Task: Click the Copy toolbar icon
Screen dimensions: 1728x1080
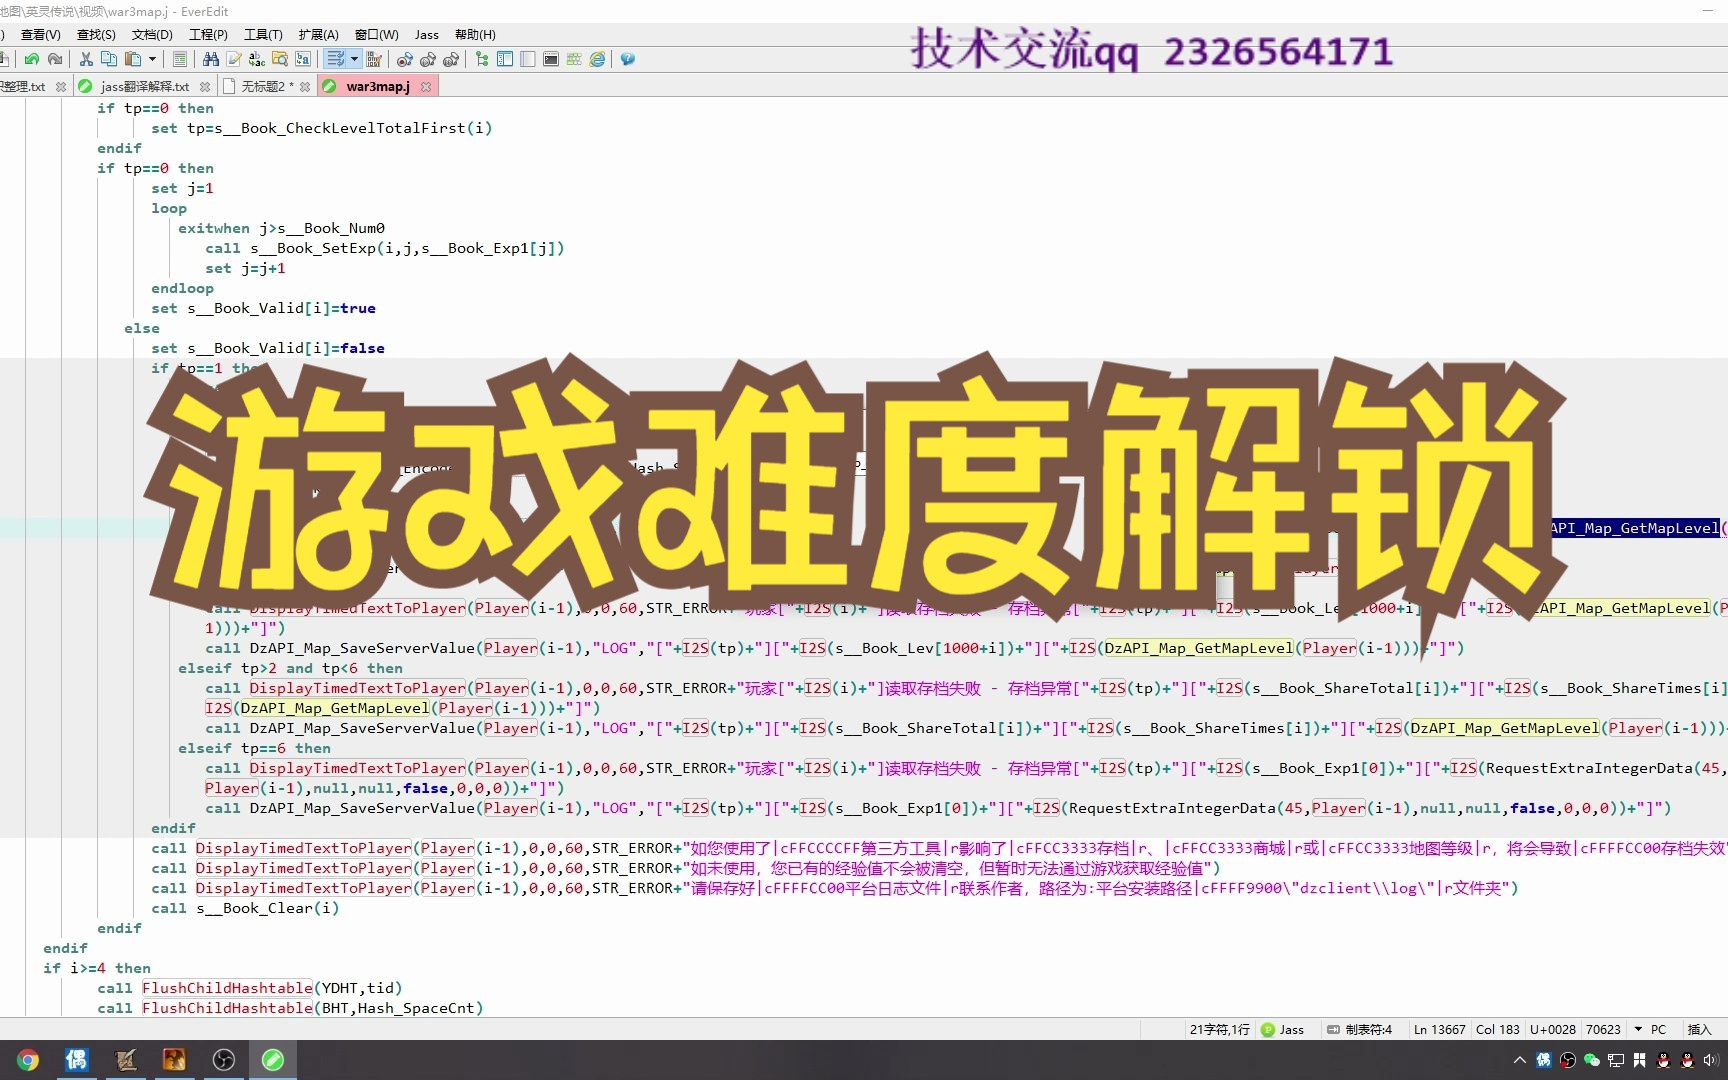Action: point(109,59)
